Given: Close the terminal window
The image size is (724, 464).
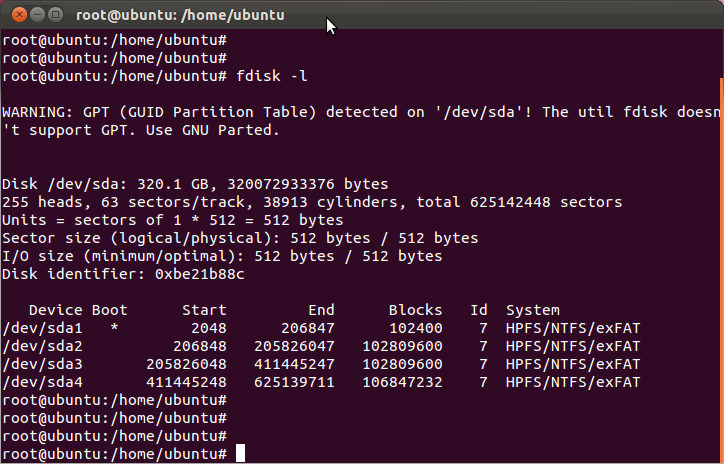Looking at the screenshot, I should [19, 15].
